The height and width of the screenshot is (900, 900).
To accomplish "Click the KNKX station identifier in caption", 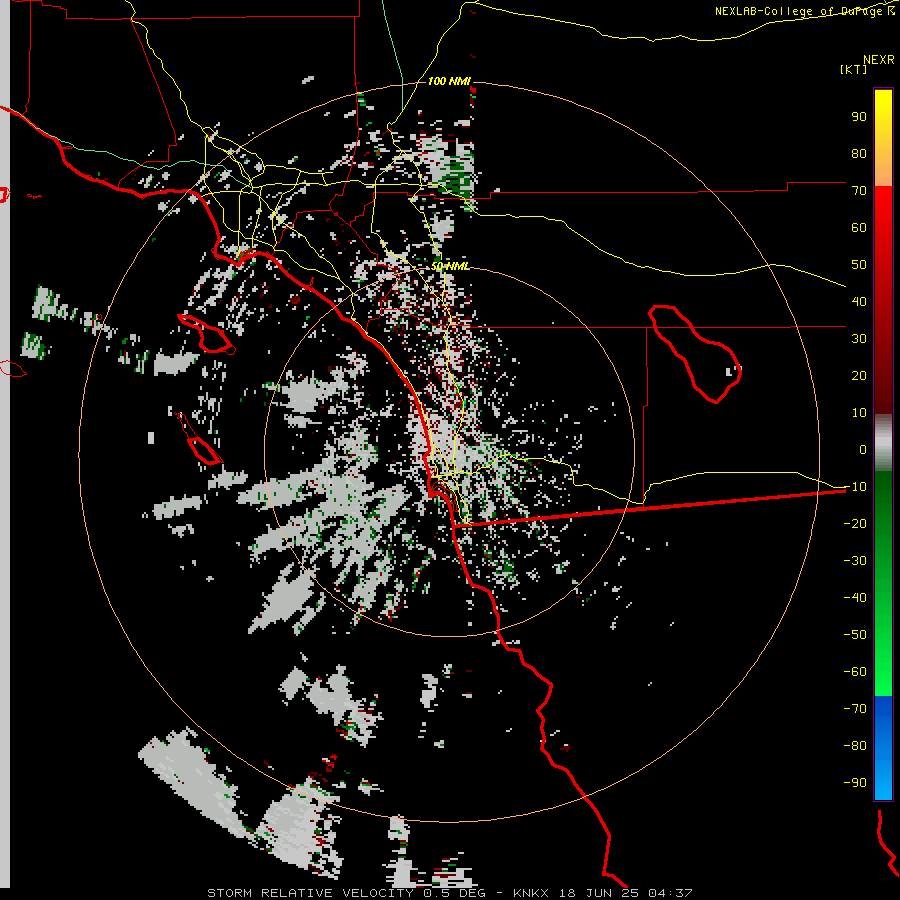I will coord(532,893).
